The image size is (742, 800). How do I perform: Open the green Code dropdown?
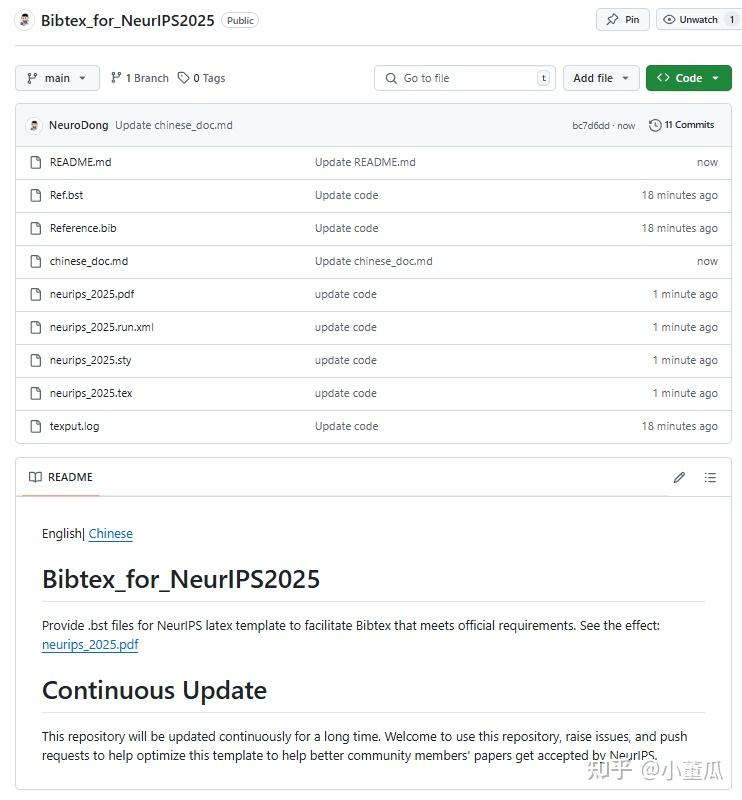[x=688, y=77]
